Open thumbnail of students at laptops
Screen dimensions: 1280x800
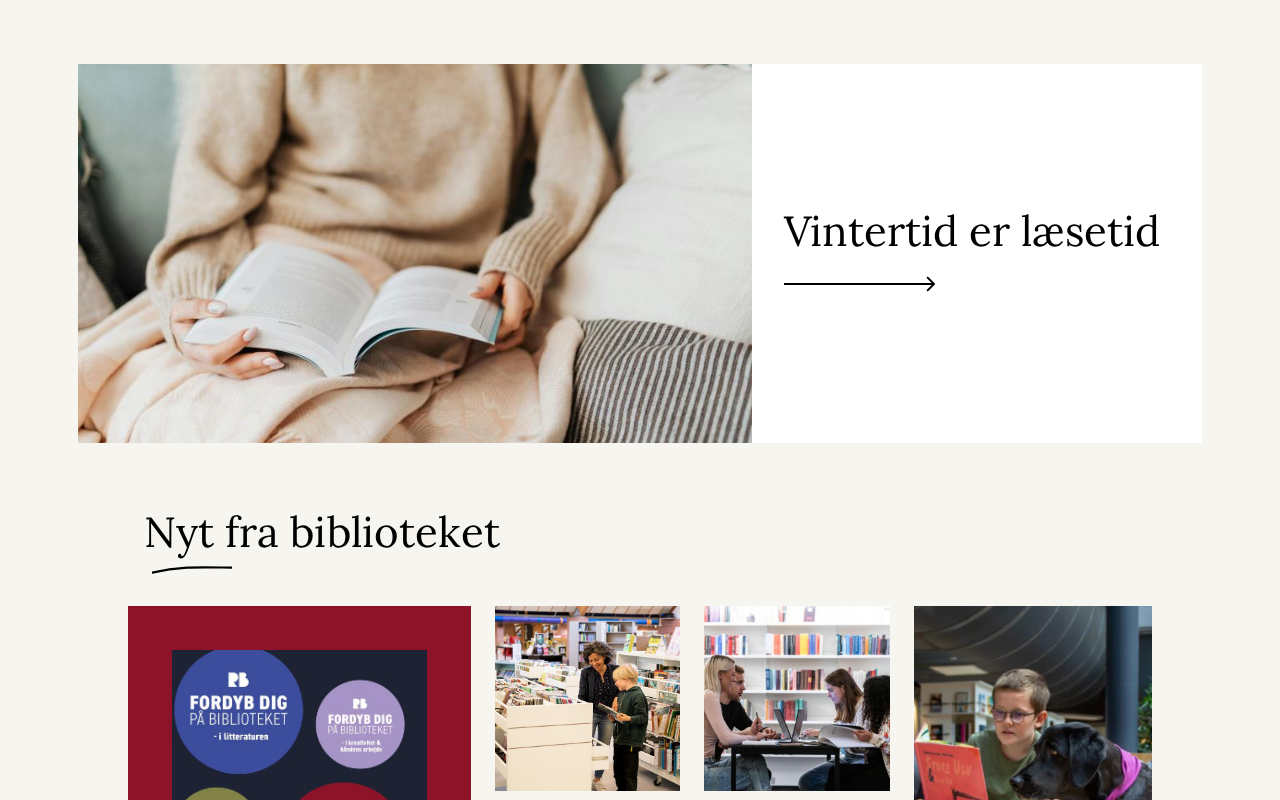(x=797, y=698)
